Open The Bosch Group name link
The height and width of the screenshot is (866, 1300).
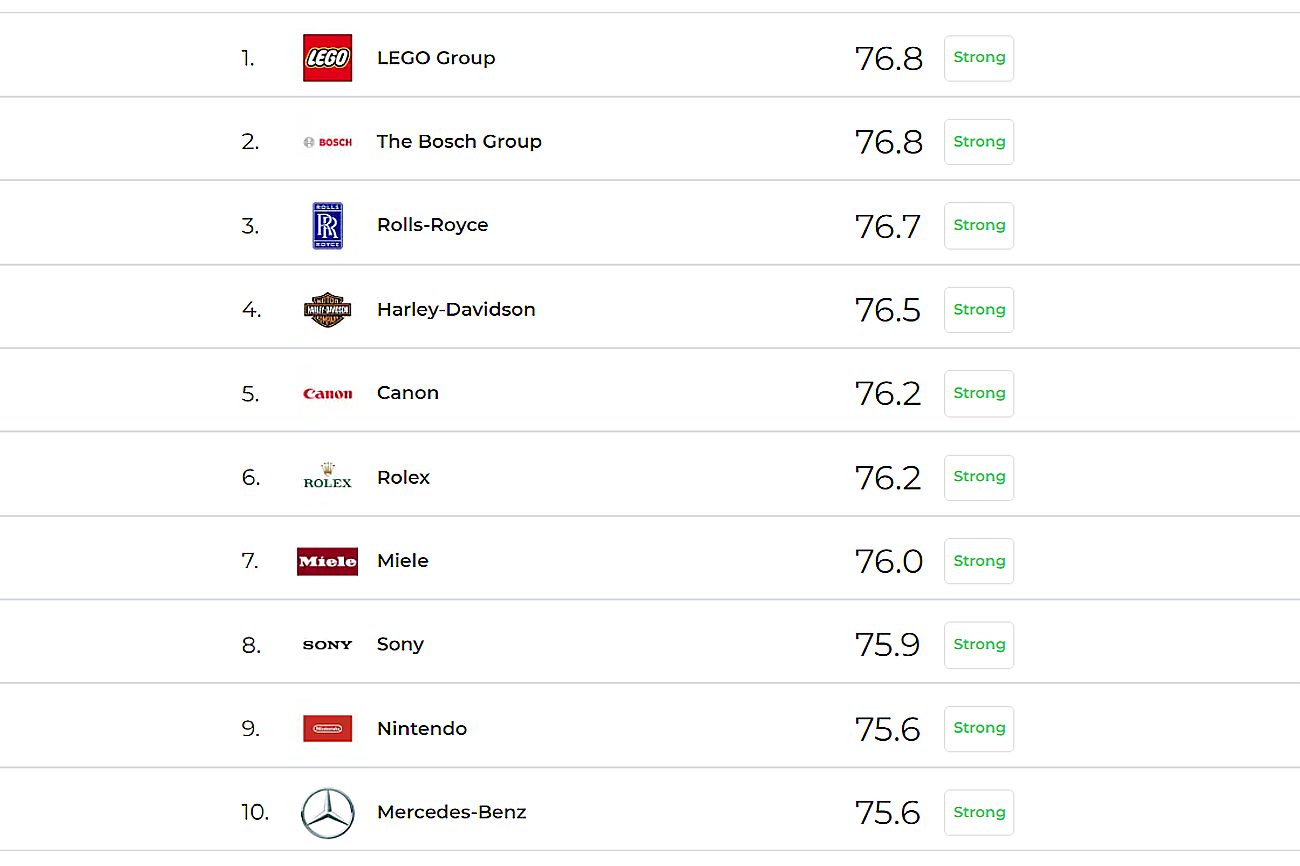click(459, 142)
